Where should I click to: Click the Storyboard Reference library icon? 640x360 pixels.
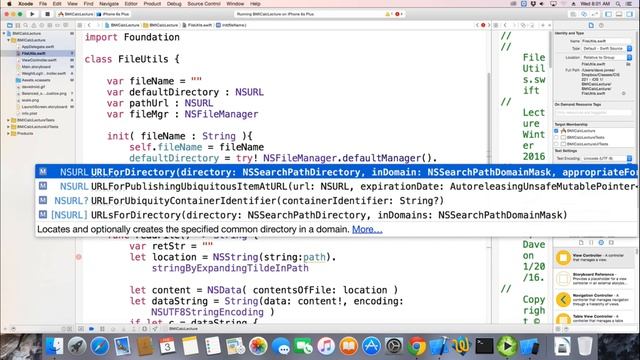[x=563, y=279]
